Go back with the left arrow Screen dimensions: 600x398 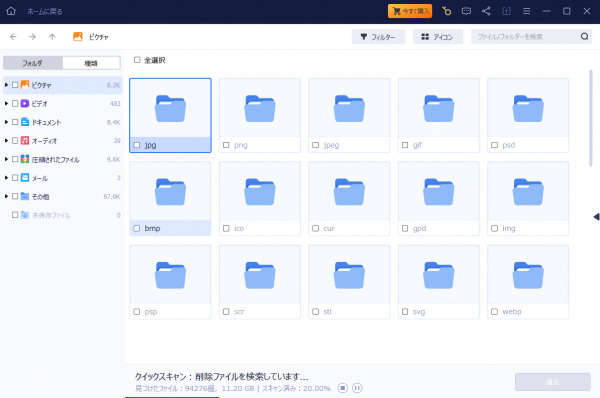click(x=13, y=37)
